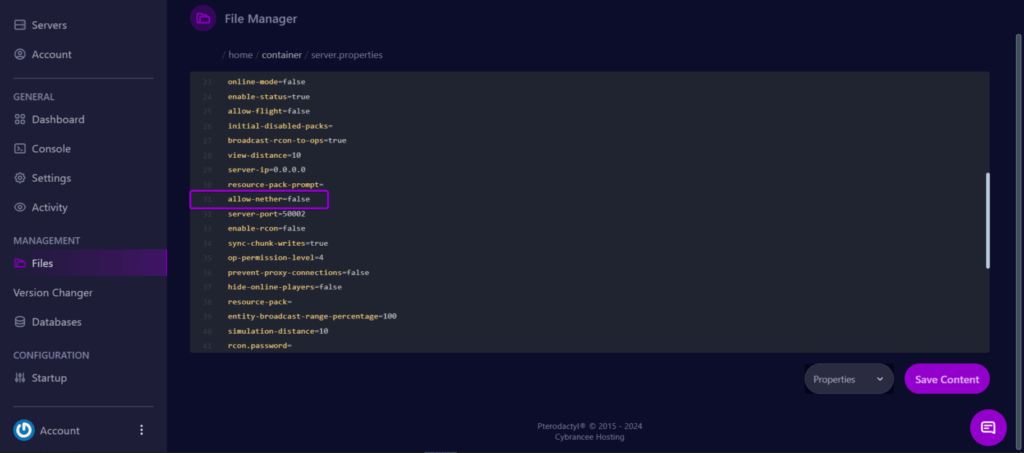This screenshot has width=1024, height=453.
Task: Click the server-port=50002 line
Action: click(266, 213)
